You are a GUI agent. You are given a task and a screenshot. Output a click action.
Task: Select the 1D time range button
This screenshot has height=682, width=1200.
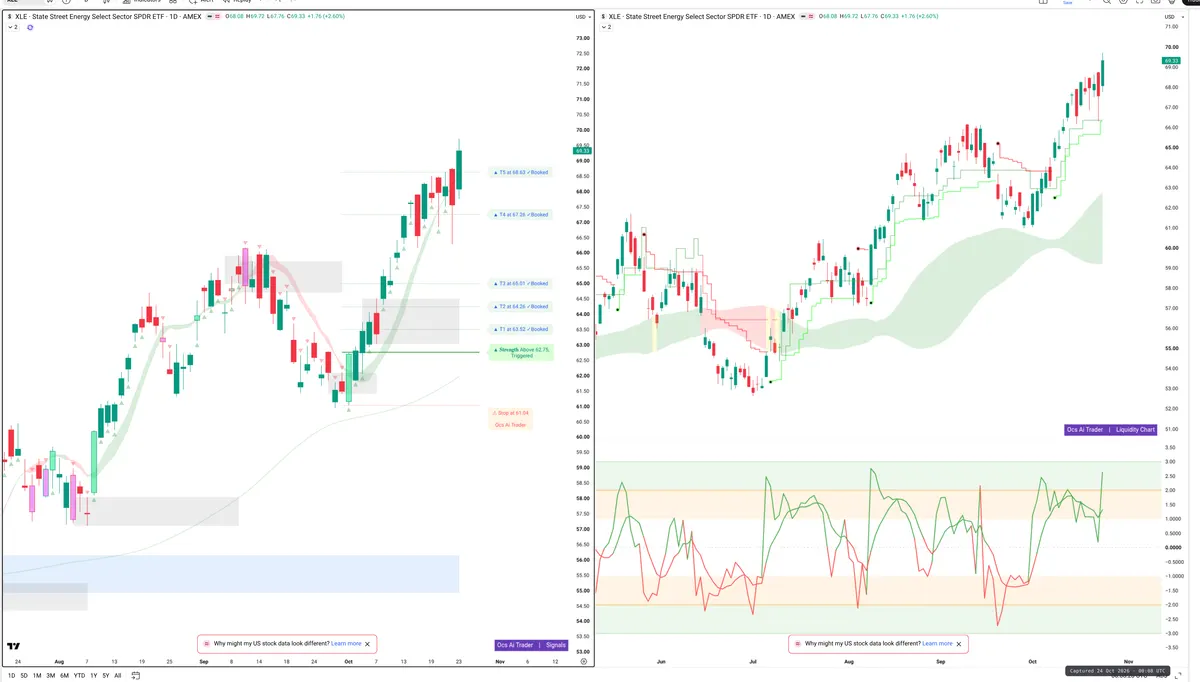[x=11, y=675]
